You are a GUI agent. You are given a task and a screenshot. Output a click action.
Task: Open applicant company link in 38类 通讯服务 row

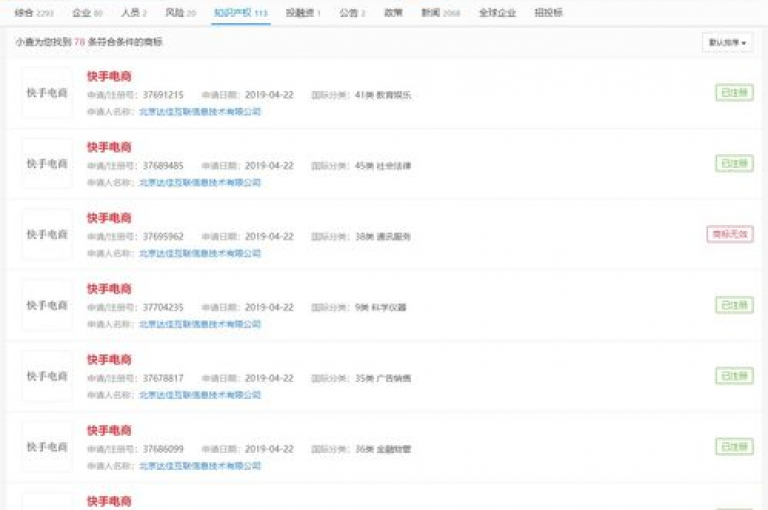pyautogui.click(x=200, y=253)
